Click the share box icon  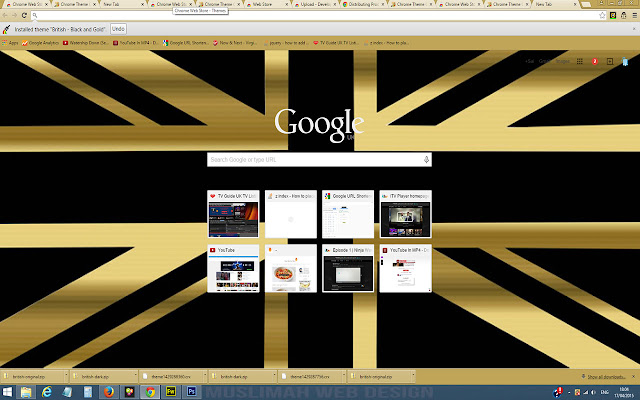(x=610, y=61)
